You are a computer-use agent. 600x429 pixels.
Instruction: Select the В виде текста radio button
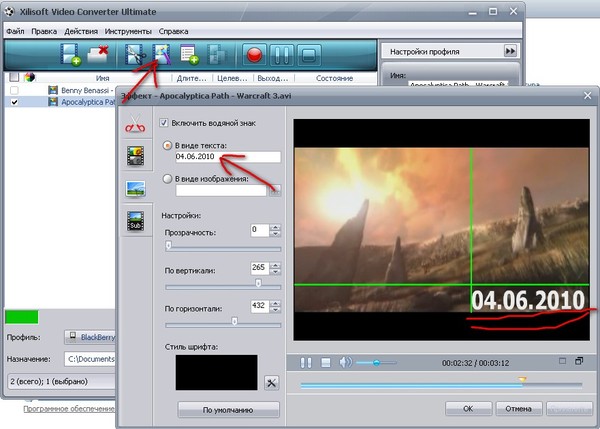pos(167,145)
